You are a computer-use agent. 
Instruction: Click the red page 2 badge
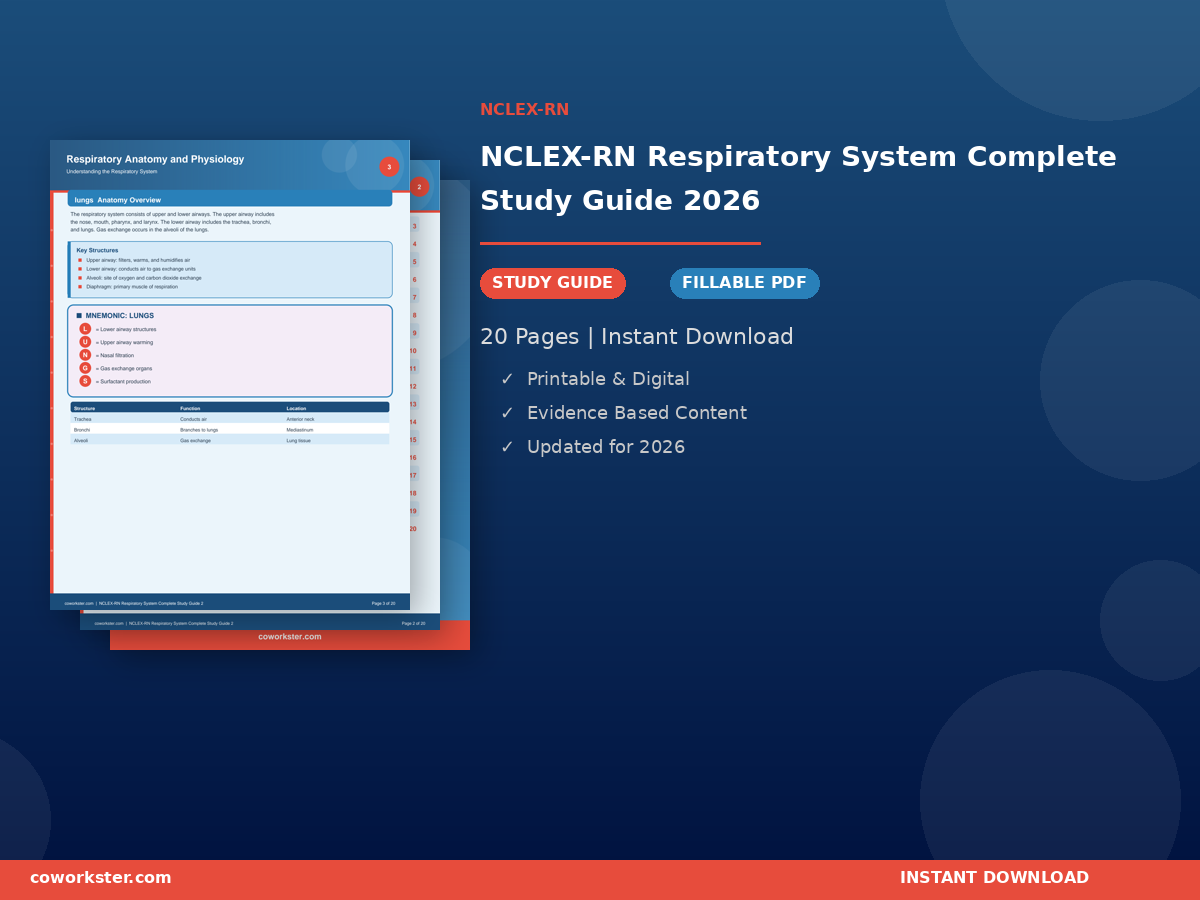click(419, 187)
